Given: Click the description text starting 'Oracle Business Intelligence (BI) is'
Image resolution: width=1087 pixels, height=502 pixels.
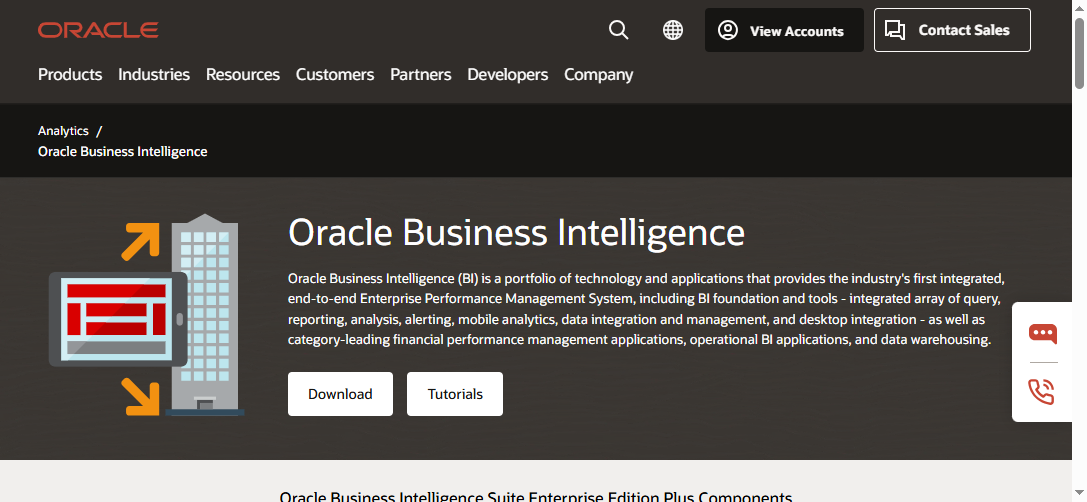Looking at the screenshot, I should coord(647,309).
